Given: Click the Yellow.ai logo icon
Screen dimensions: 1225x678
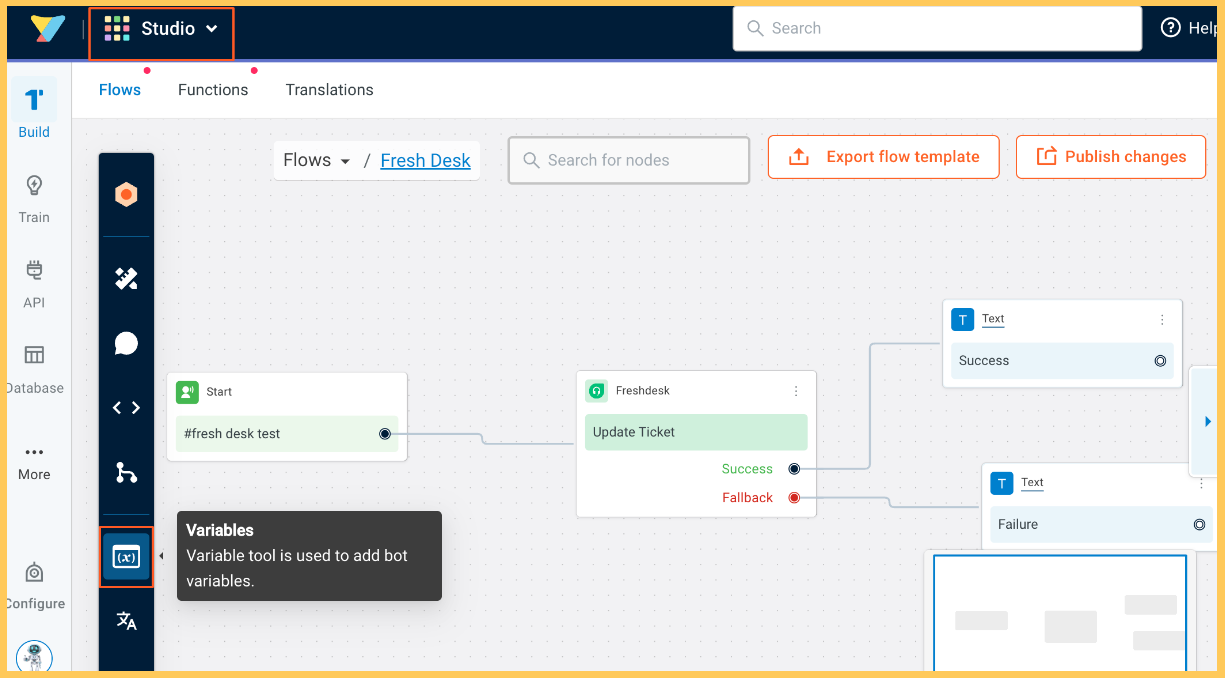Looking at the screenshot, I should coord(46,29).
